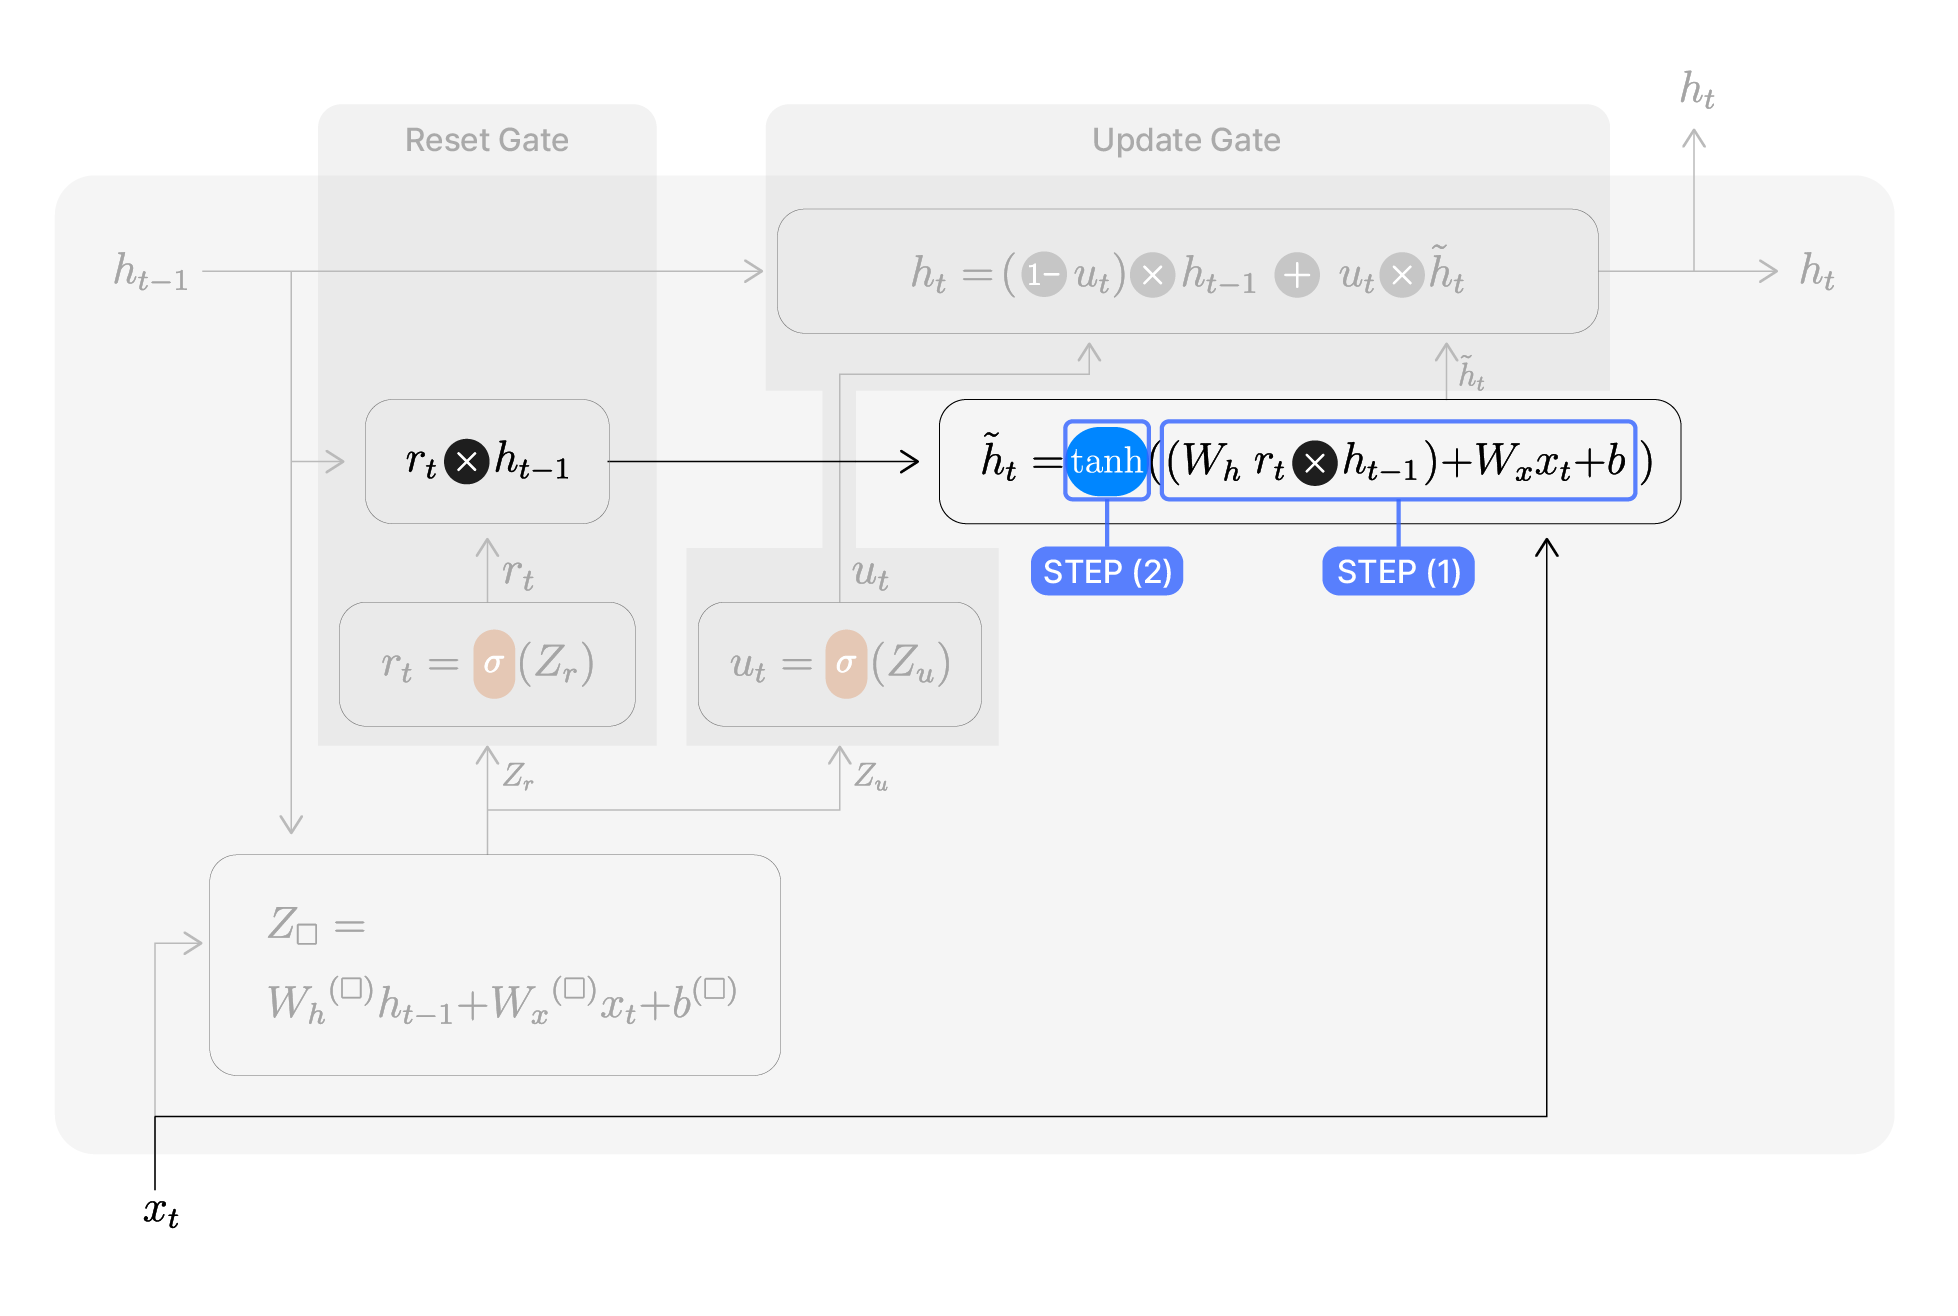Screen dimensions: 1958x1316
Task: Click the h_t output label at the right arrow
Action: [1817, 271]
